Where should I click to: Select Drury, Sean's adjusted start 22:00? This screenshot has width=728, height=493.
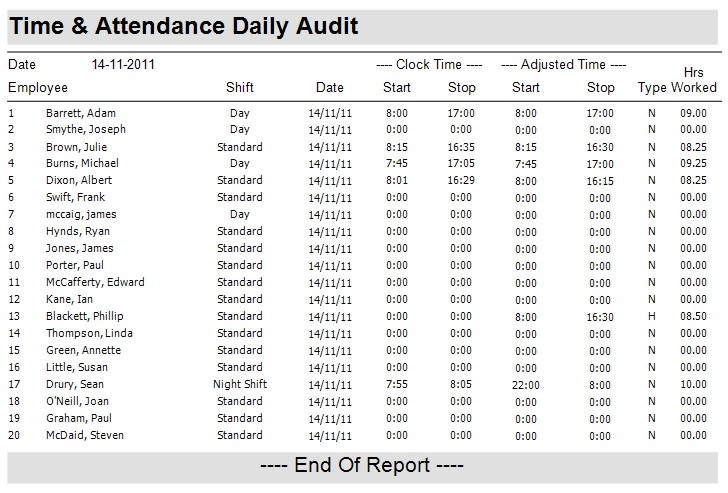tap(526, 385)
